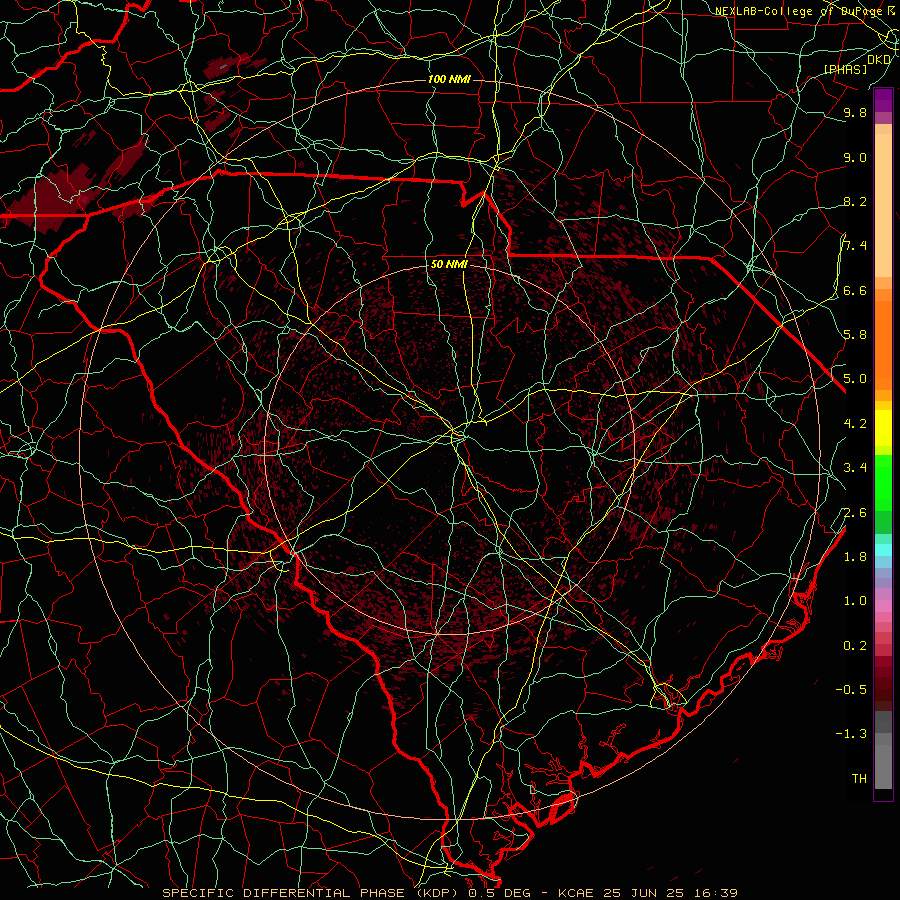This screenshot has height=900, width=900.
Task: Click the 100 NMI range ring label
Action: click(449, 79)
